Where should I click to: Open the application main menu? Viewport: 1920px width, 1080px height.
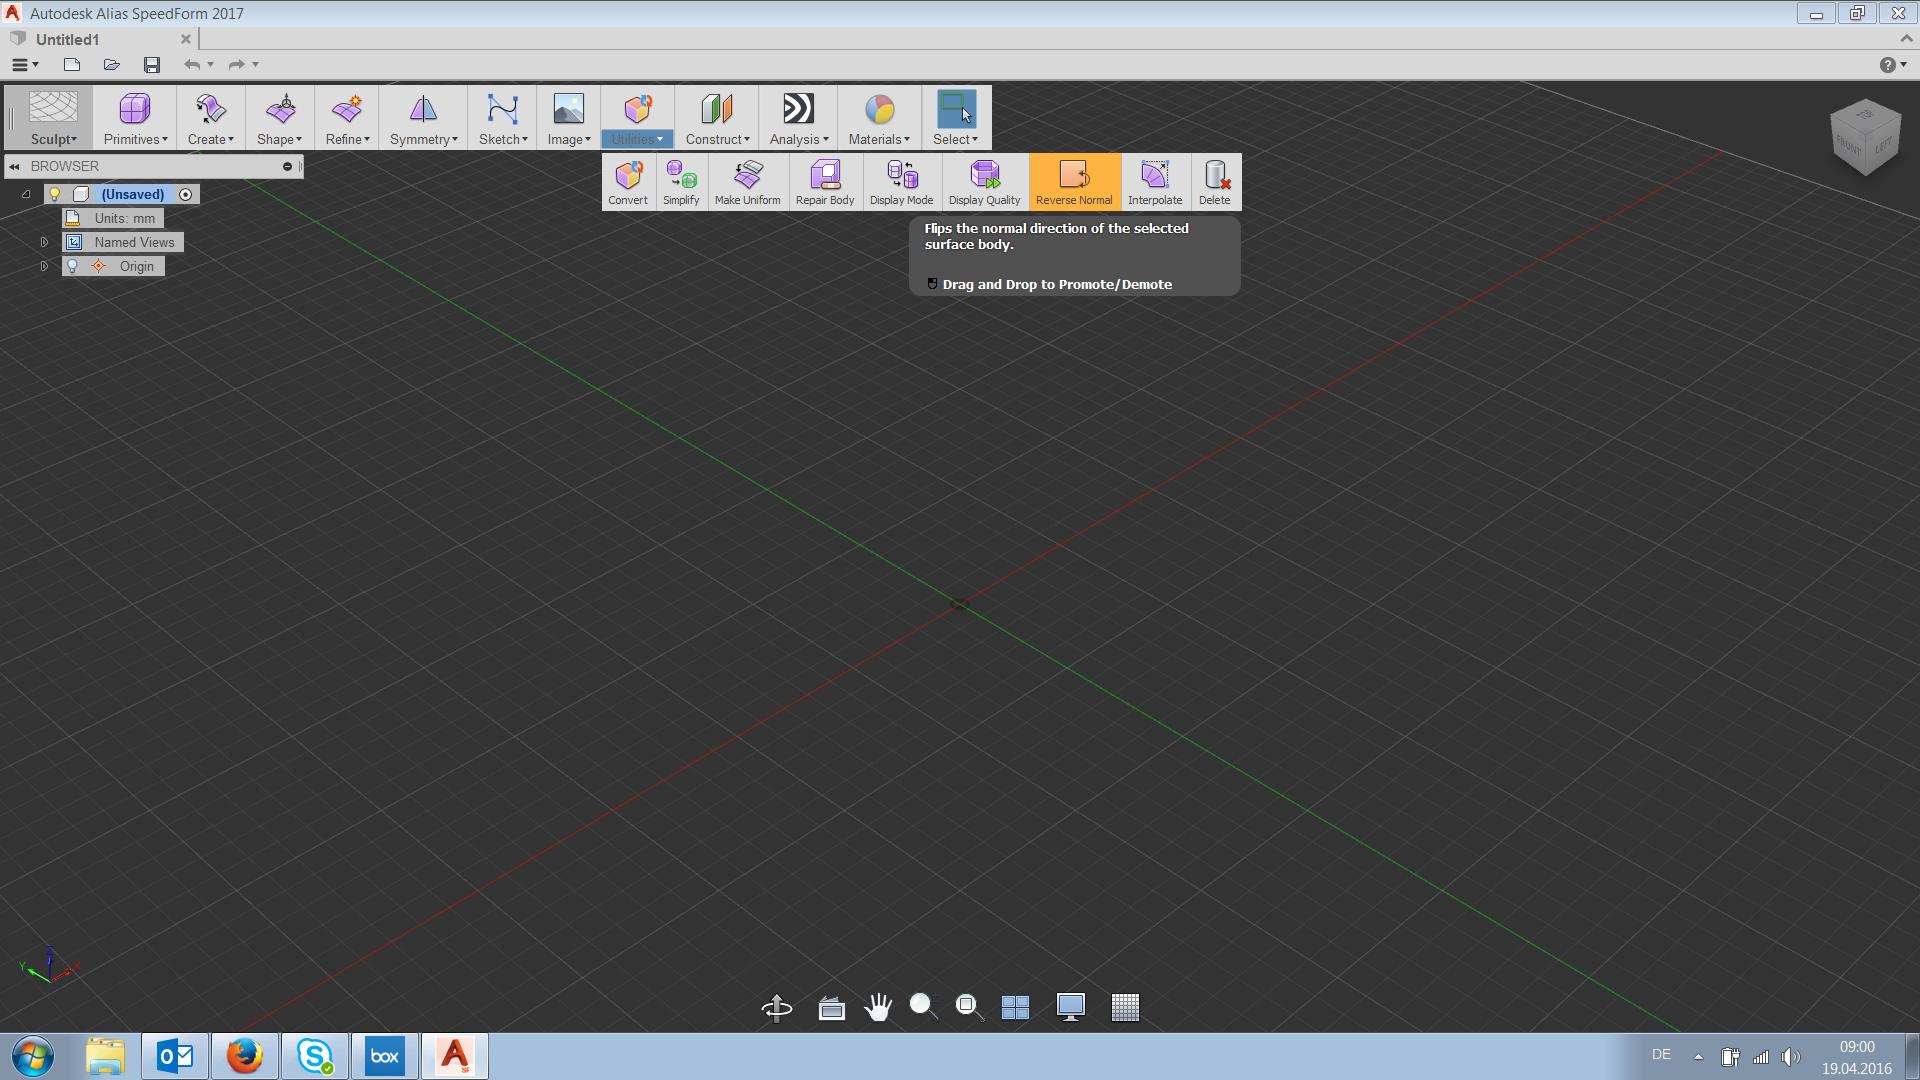[24, 64]
